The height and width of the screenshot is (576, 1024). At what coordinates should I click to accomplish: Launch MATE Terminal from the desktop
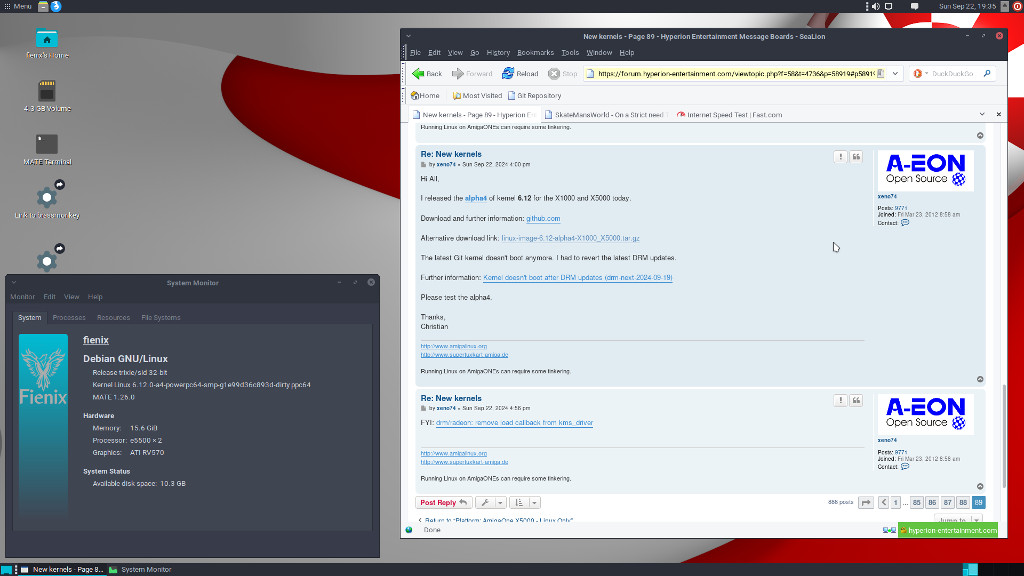click(47, 149)
